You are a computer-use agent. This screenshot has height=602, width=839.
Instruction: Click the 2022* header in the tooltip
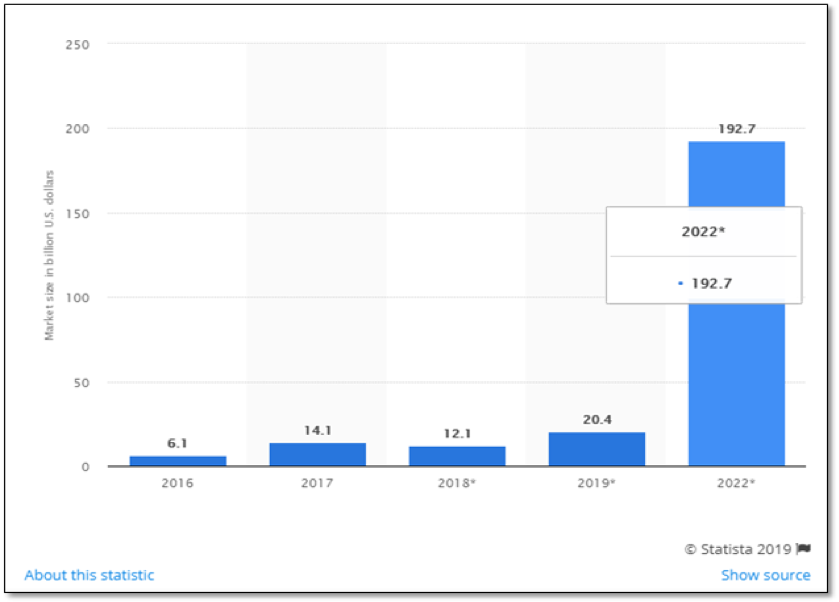click(x=703, y=232)
